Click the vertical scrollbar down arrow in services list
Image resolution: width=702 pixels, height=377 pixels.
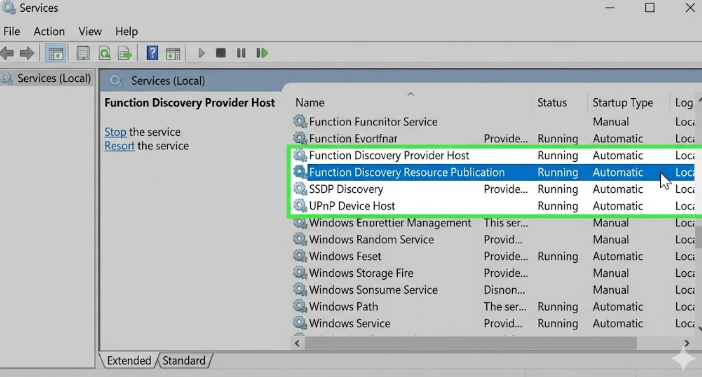[x=699, y=328]
